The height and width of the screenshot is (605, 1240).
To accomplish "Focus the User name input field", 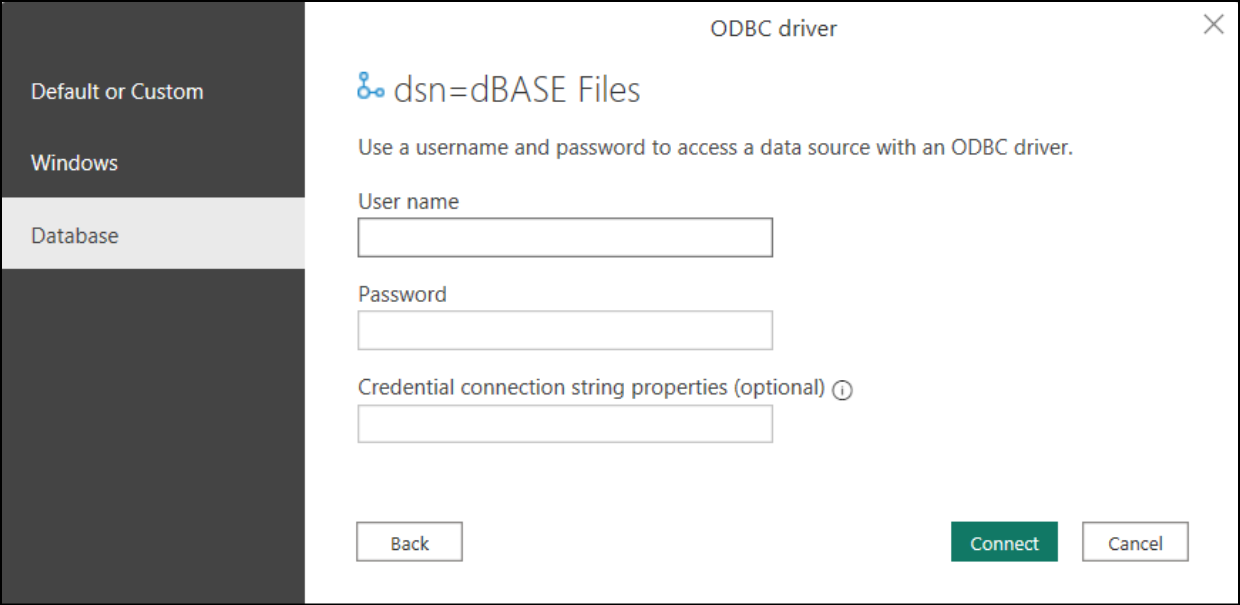I will pyautogui.click(x=565, y=238).
